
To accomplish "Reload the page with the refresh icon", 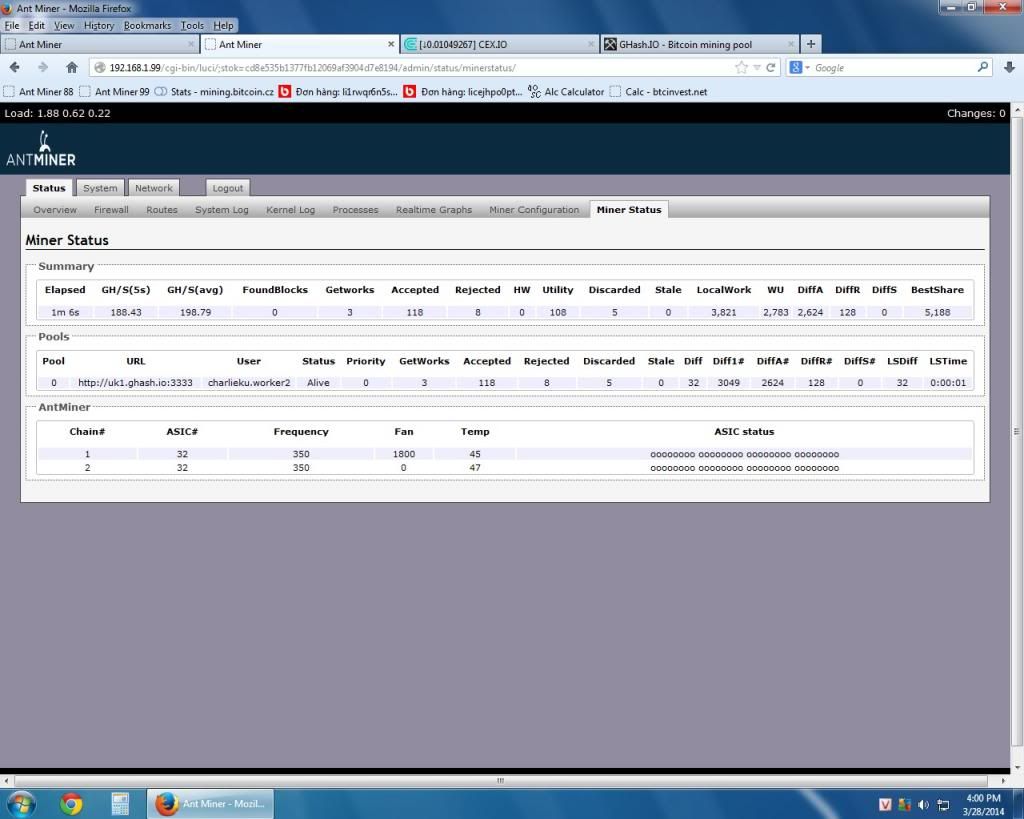I will point(771,68).
